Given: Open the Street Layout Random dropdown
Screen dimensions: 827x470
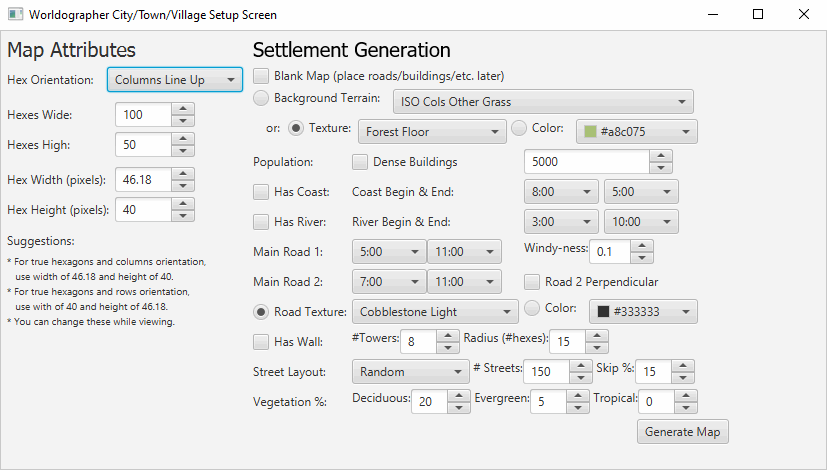Looking at the screenshot, I should (x=411, y=372).
